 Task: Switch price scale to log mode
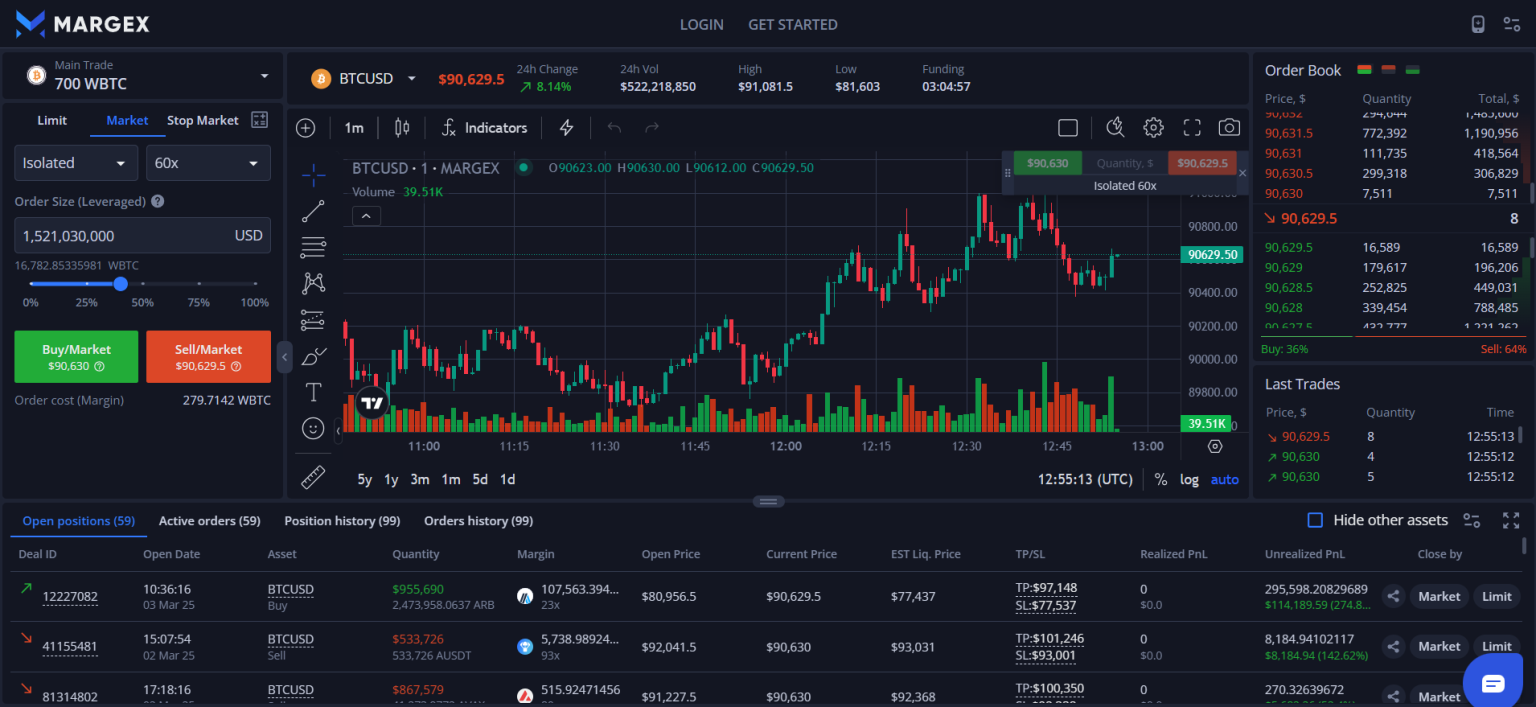(x=1189, y=479)
